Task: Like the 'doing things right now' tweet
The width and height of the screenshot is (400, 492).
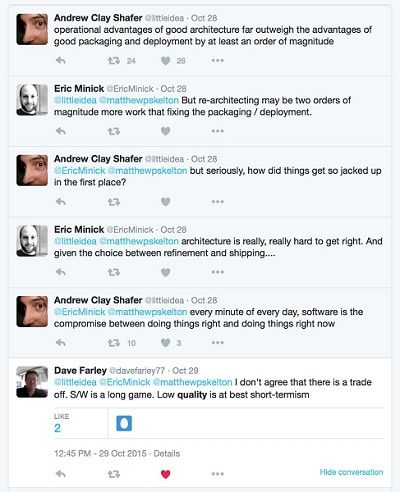Action: 165,343
